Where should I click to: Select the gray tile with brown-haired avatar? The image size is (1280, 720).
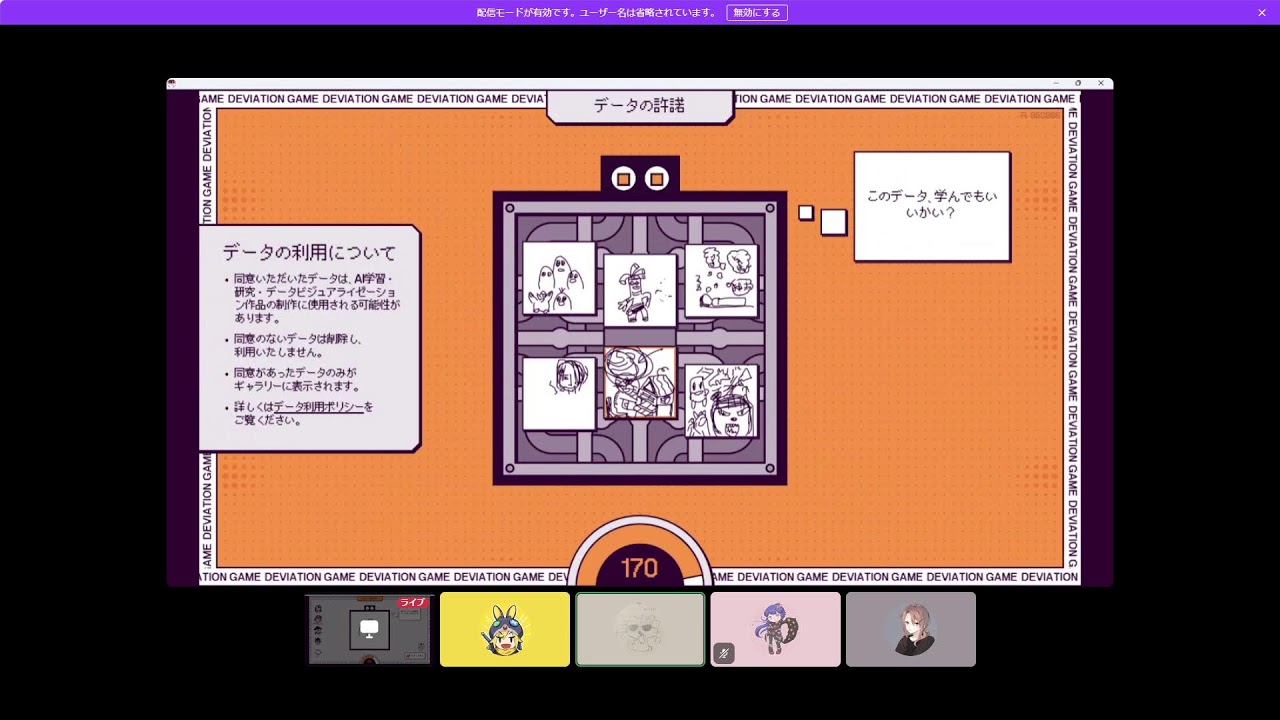click(911, 629)
